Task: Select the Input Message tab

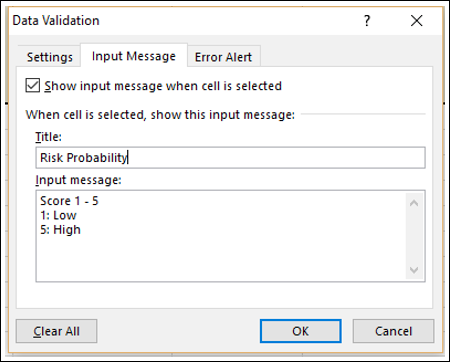Action: coord(134,56)
